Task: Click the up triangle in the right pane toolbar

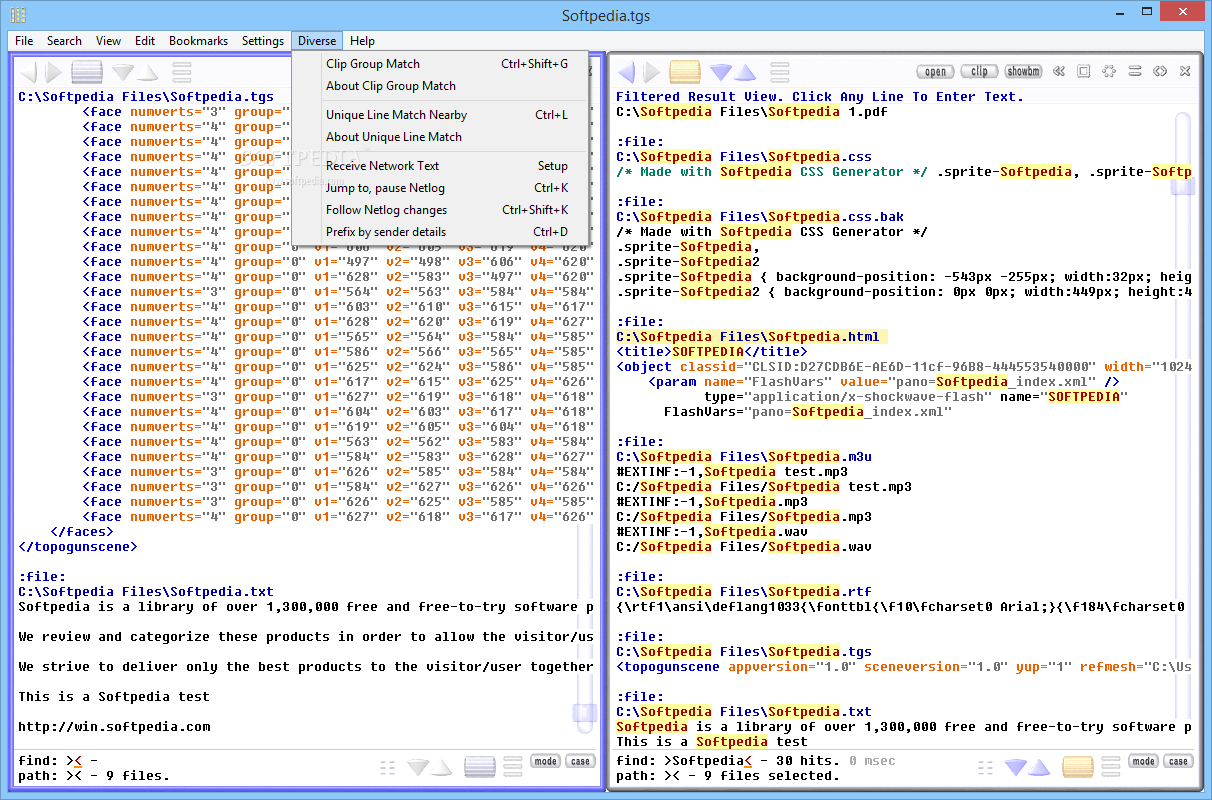Action: coord(745,72)
